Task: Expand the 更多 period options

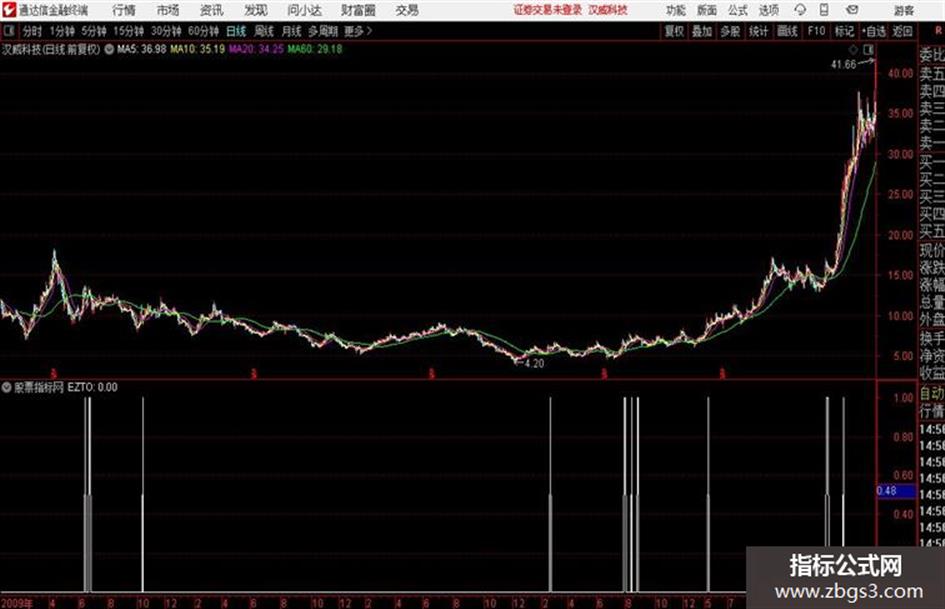Action: (x=358, y=31)
